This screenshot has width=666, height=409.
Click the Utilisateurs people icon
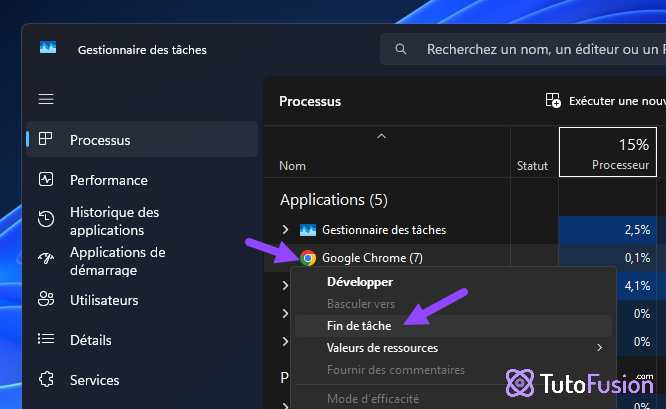click(x=46, y=299)
